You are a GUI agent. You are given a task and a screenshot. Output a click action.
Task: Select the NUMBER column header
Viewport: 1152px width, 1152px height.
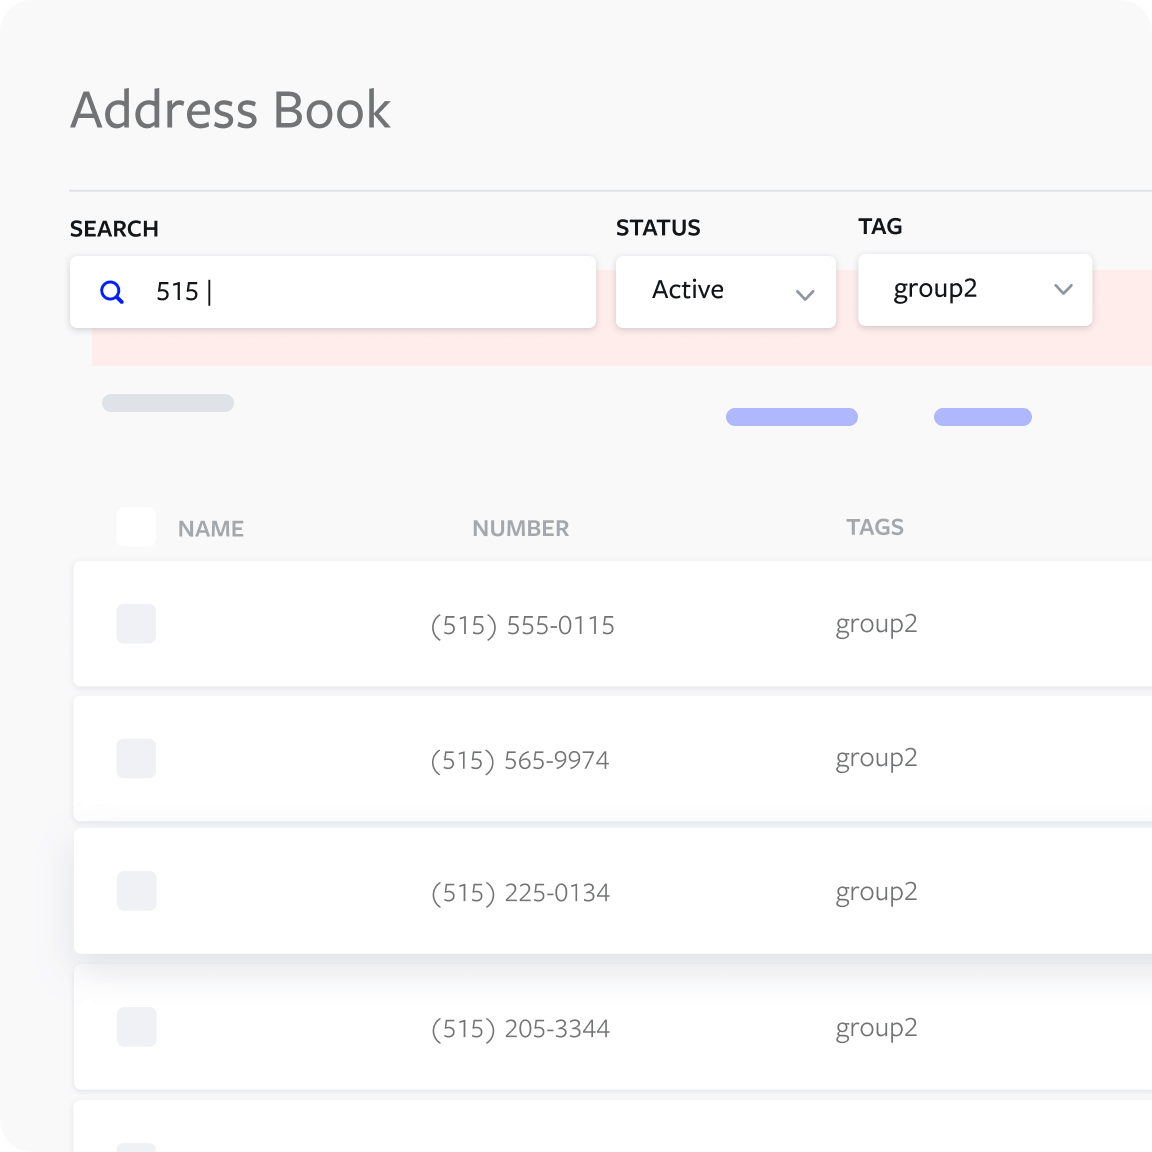click(520, 528)
